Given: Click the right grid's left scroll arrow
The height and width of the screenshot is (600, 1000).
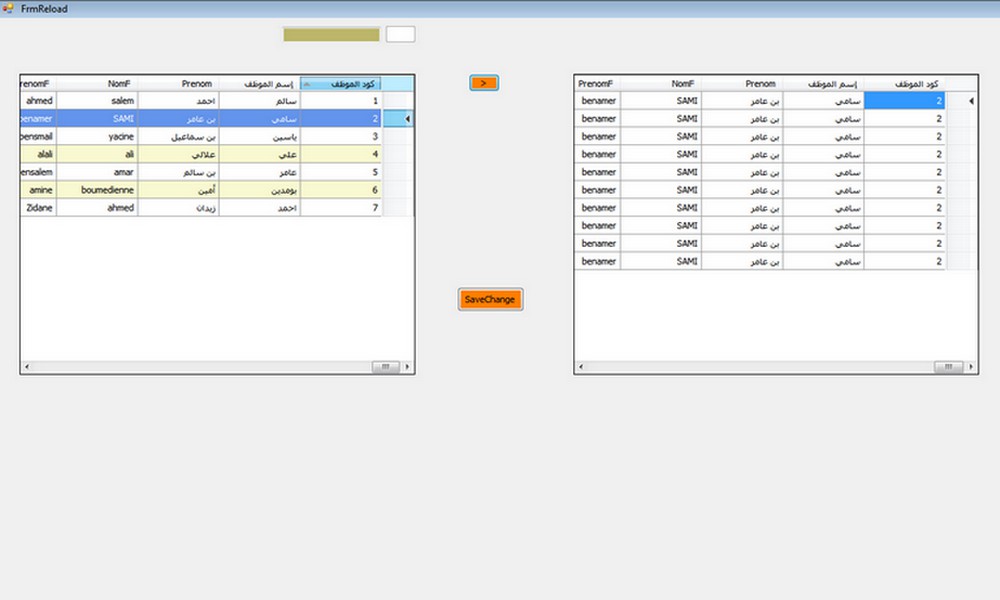Looking at the screenshot, I should point(581,367).
